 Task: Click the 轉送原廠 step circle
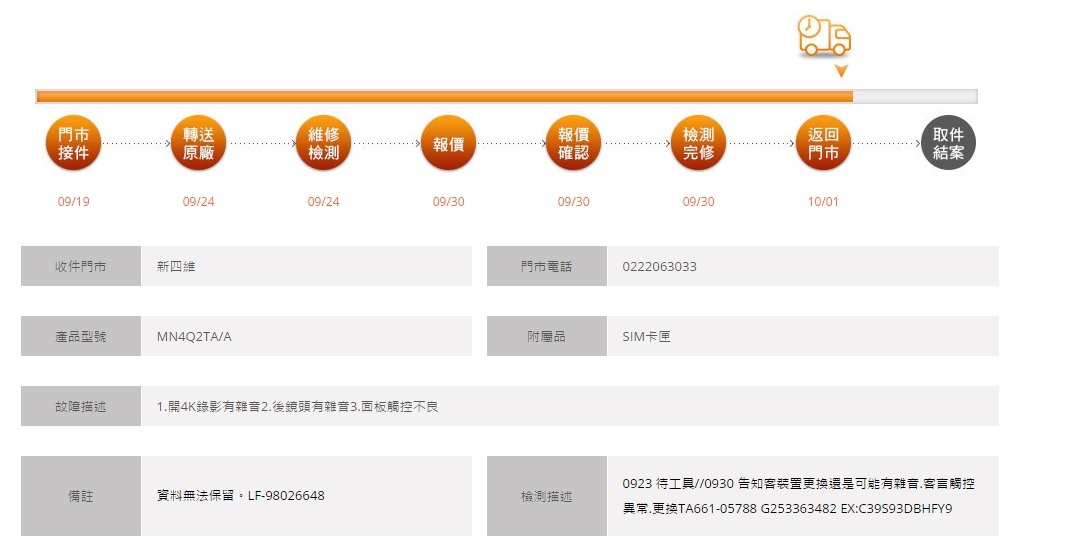coord(198,143)
